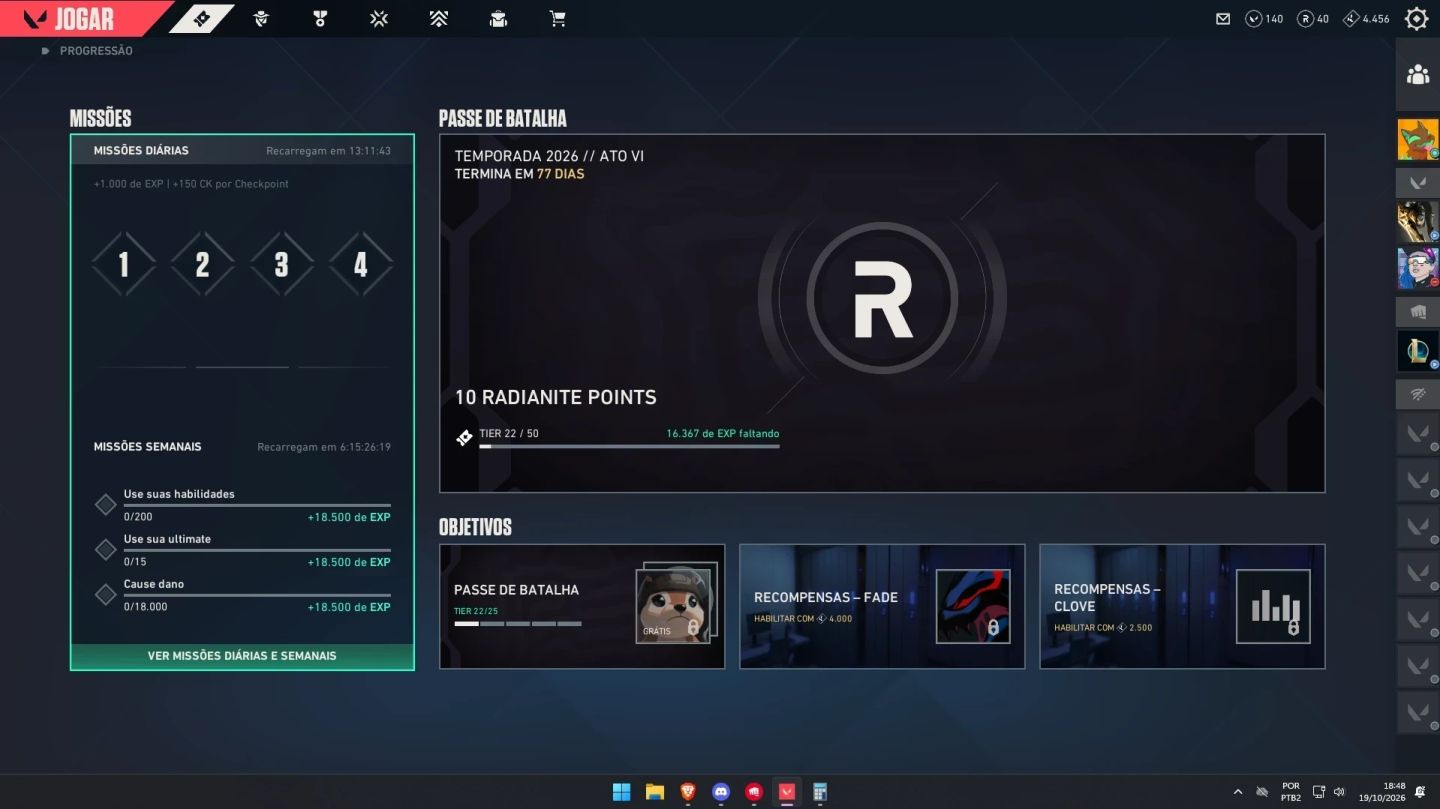The width and height of the screenshot is (1440, 809).
Task: Open the Career medal icon
Action: tap(320, 18)
